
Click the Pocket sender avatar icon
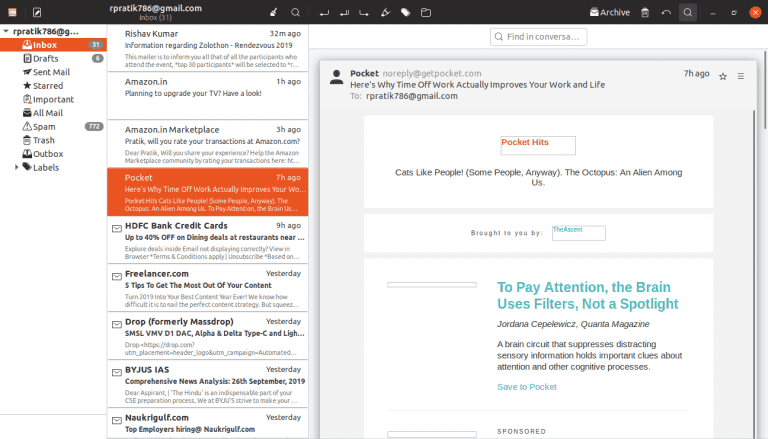[336, 77]
